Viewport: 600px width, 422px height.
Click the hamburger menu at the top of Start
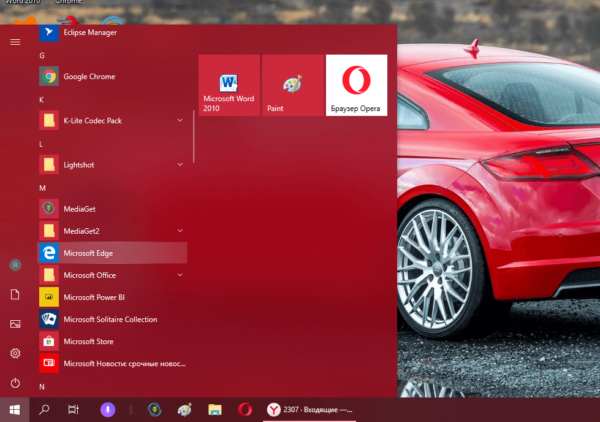point(15,42)
